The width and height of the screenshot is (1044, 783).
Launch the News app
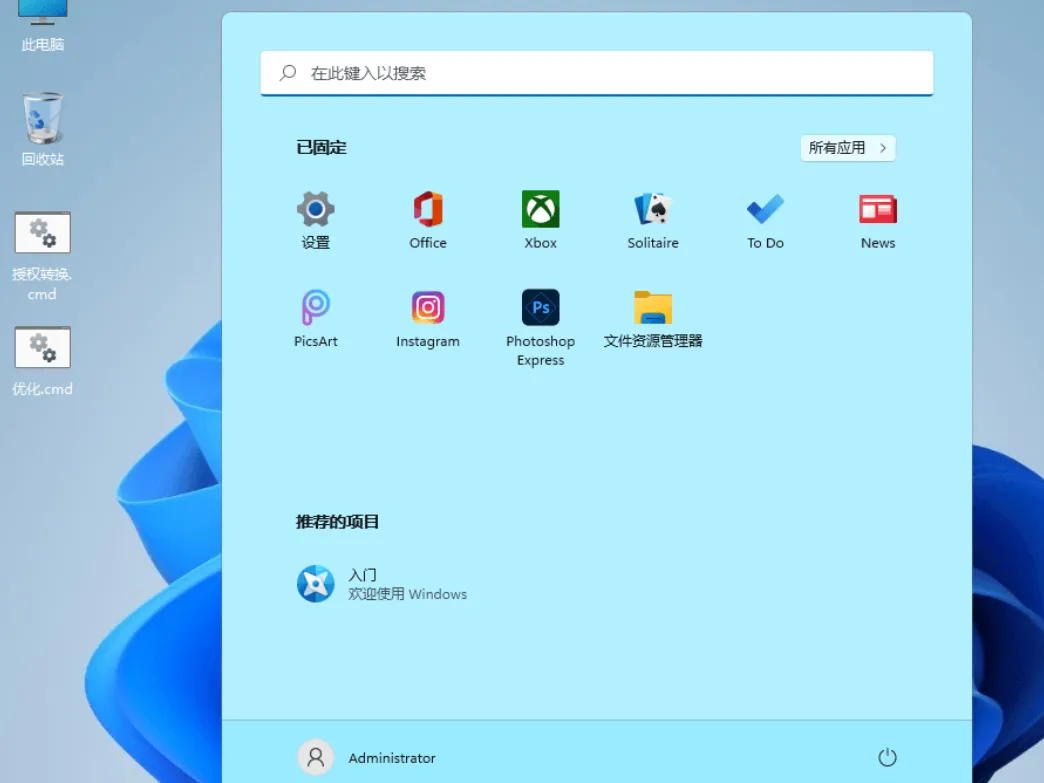coord(877,218)
